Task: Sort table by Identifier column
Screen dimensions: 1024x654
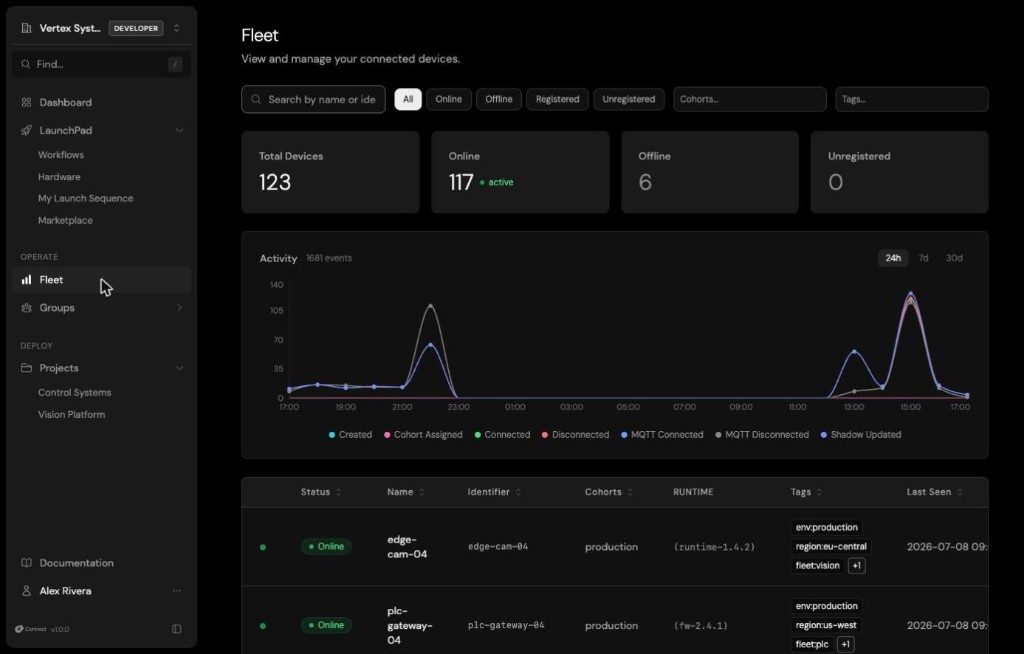Action: [x=494, y=492]
